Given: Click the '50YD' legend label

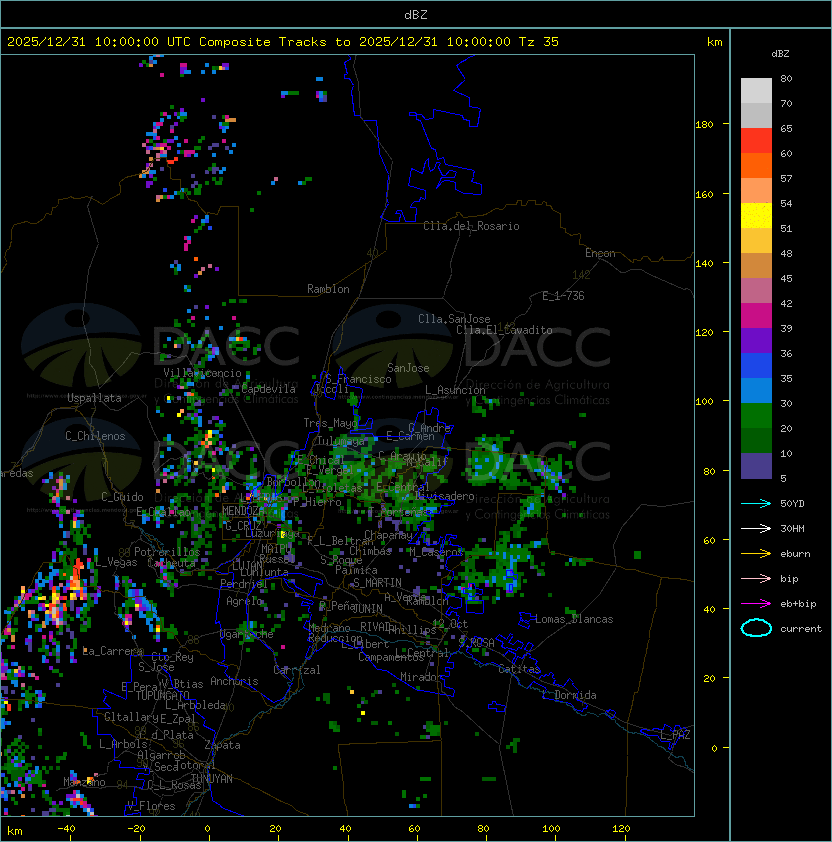Looking at the screenshot, I should (792, 504).
